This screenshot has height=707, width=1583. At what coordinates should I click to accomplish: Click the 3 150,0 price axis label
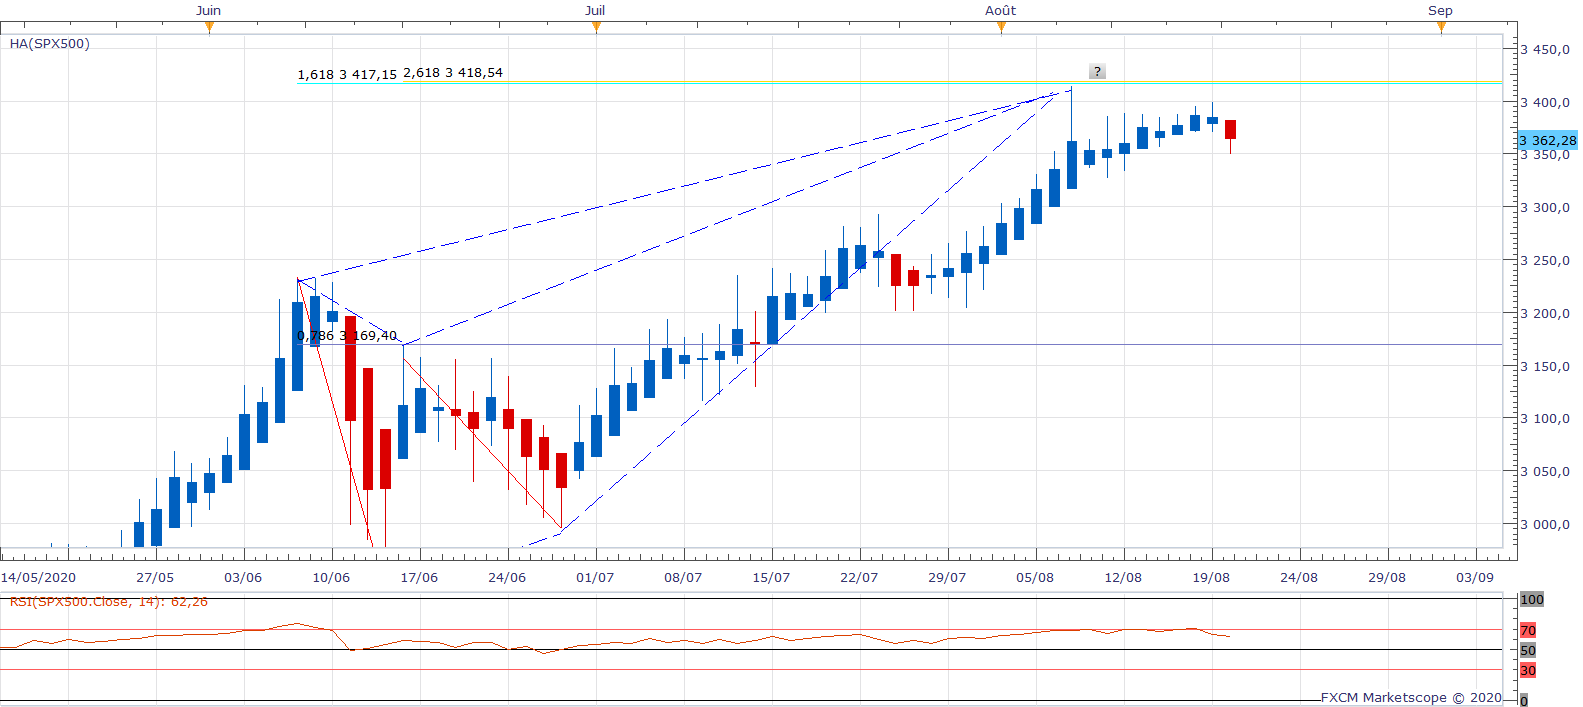(x=1545, y=366)
